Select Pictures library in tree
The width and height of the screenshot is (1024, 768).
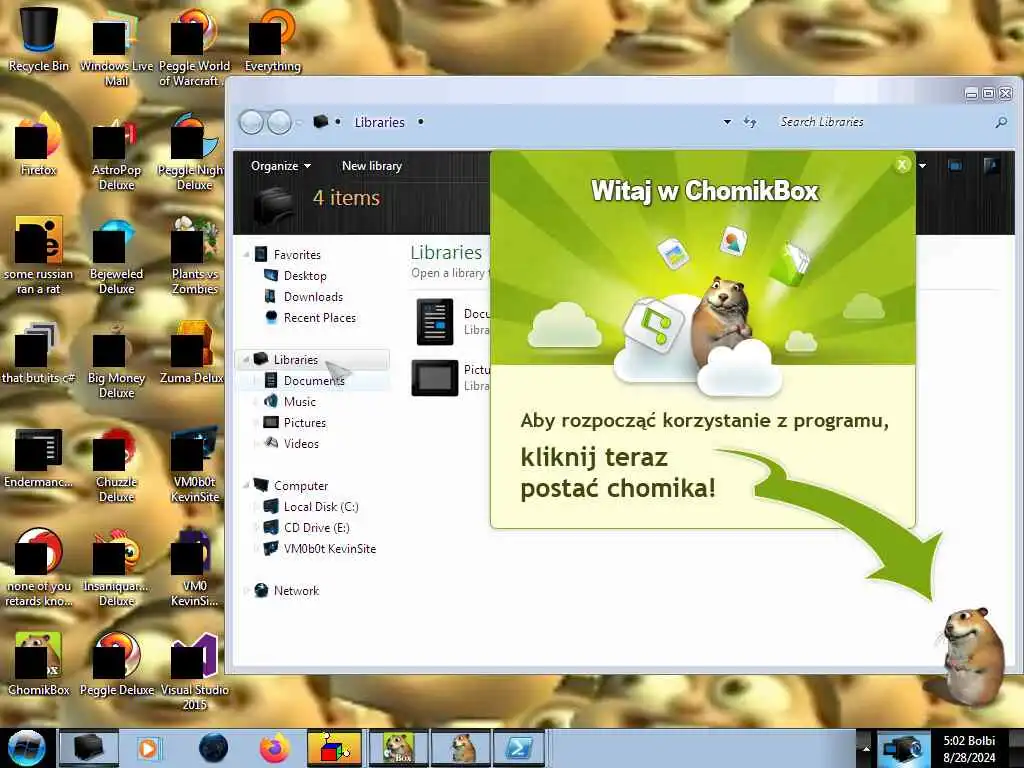pyautogui.click(x=304, y=423)
